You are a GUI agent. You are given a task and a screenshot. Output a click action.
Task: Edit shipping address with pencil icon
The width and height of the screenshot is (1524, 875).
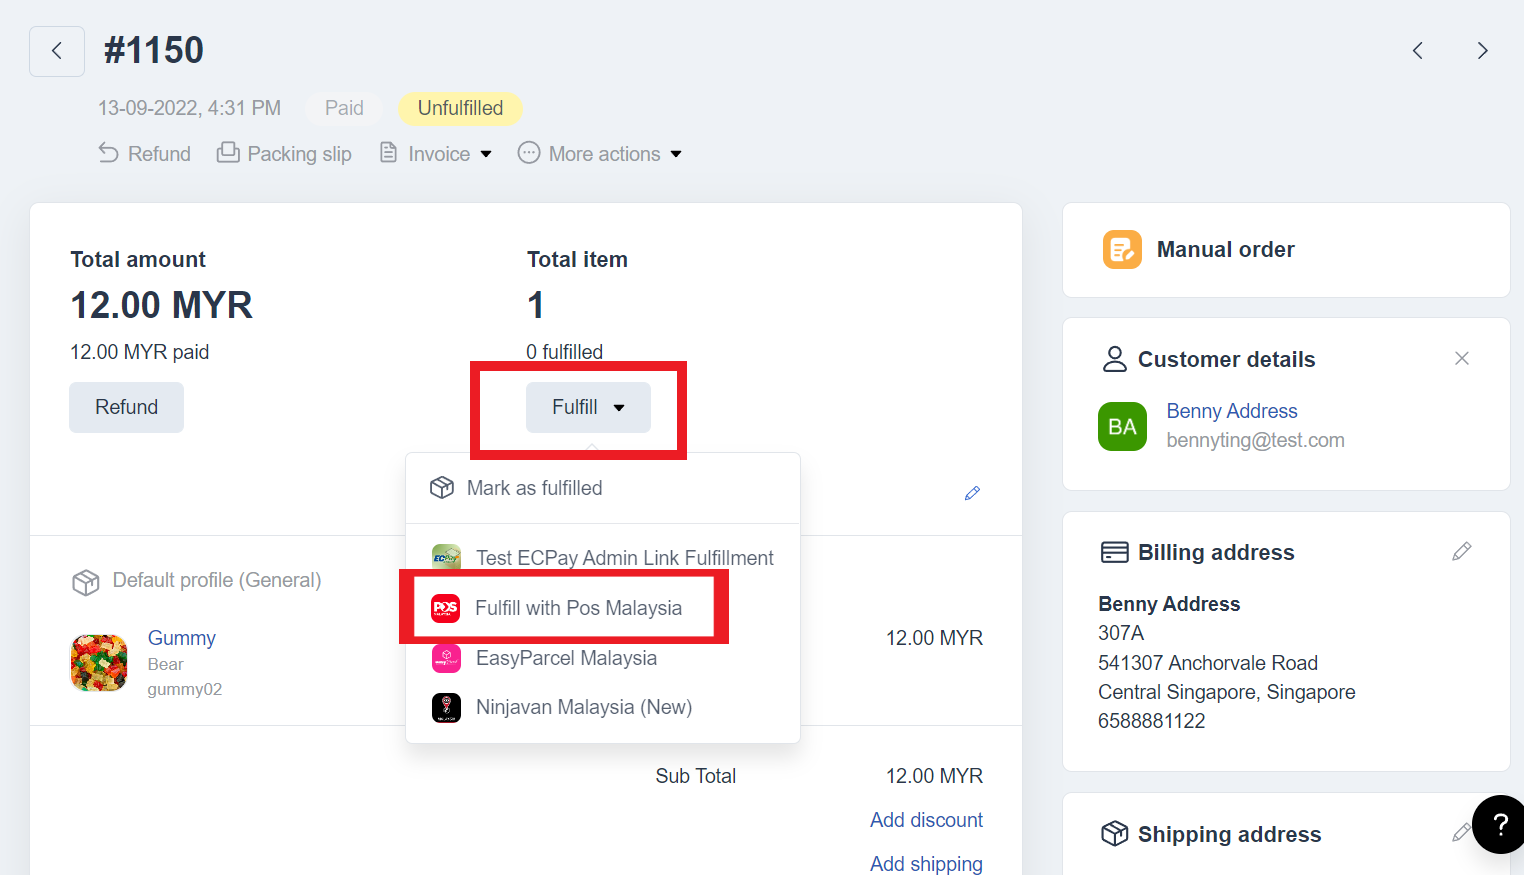point(1461,832)
